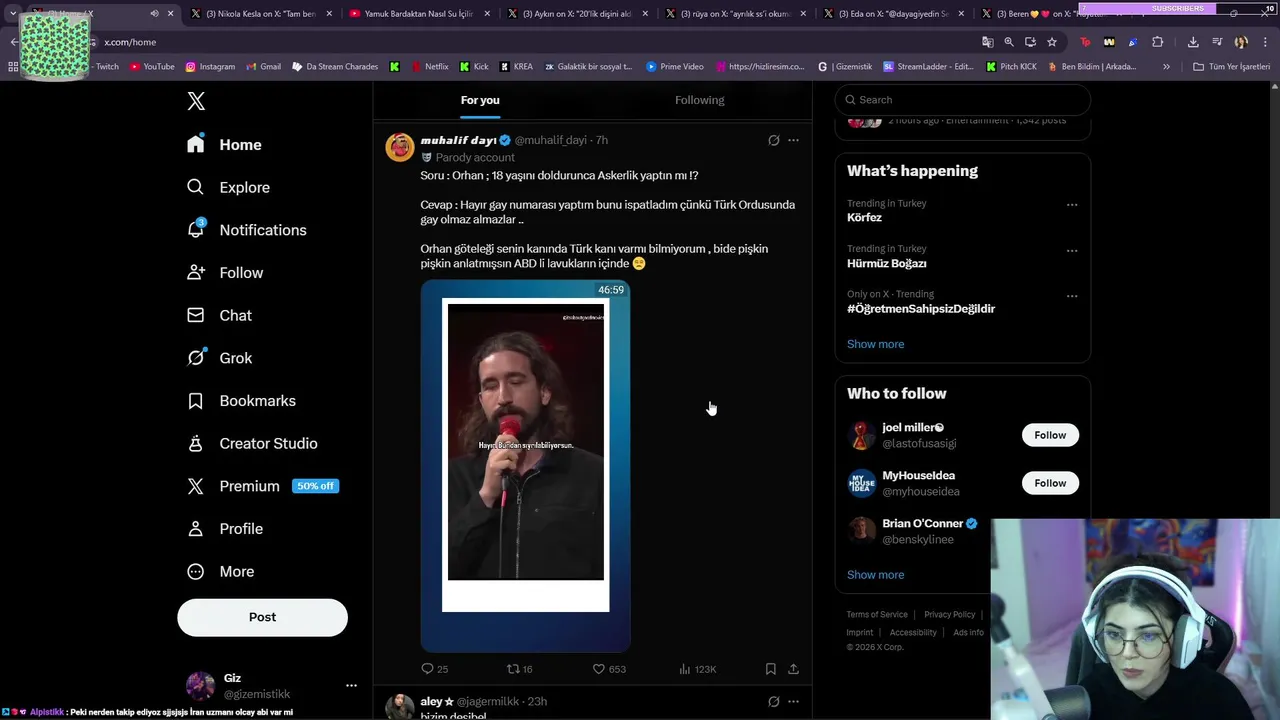
Task: Switch to Nikola Kesla X browser tab
Action: point(262,14)
